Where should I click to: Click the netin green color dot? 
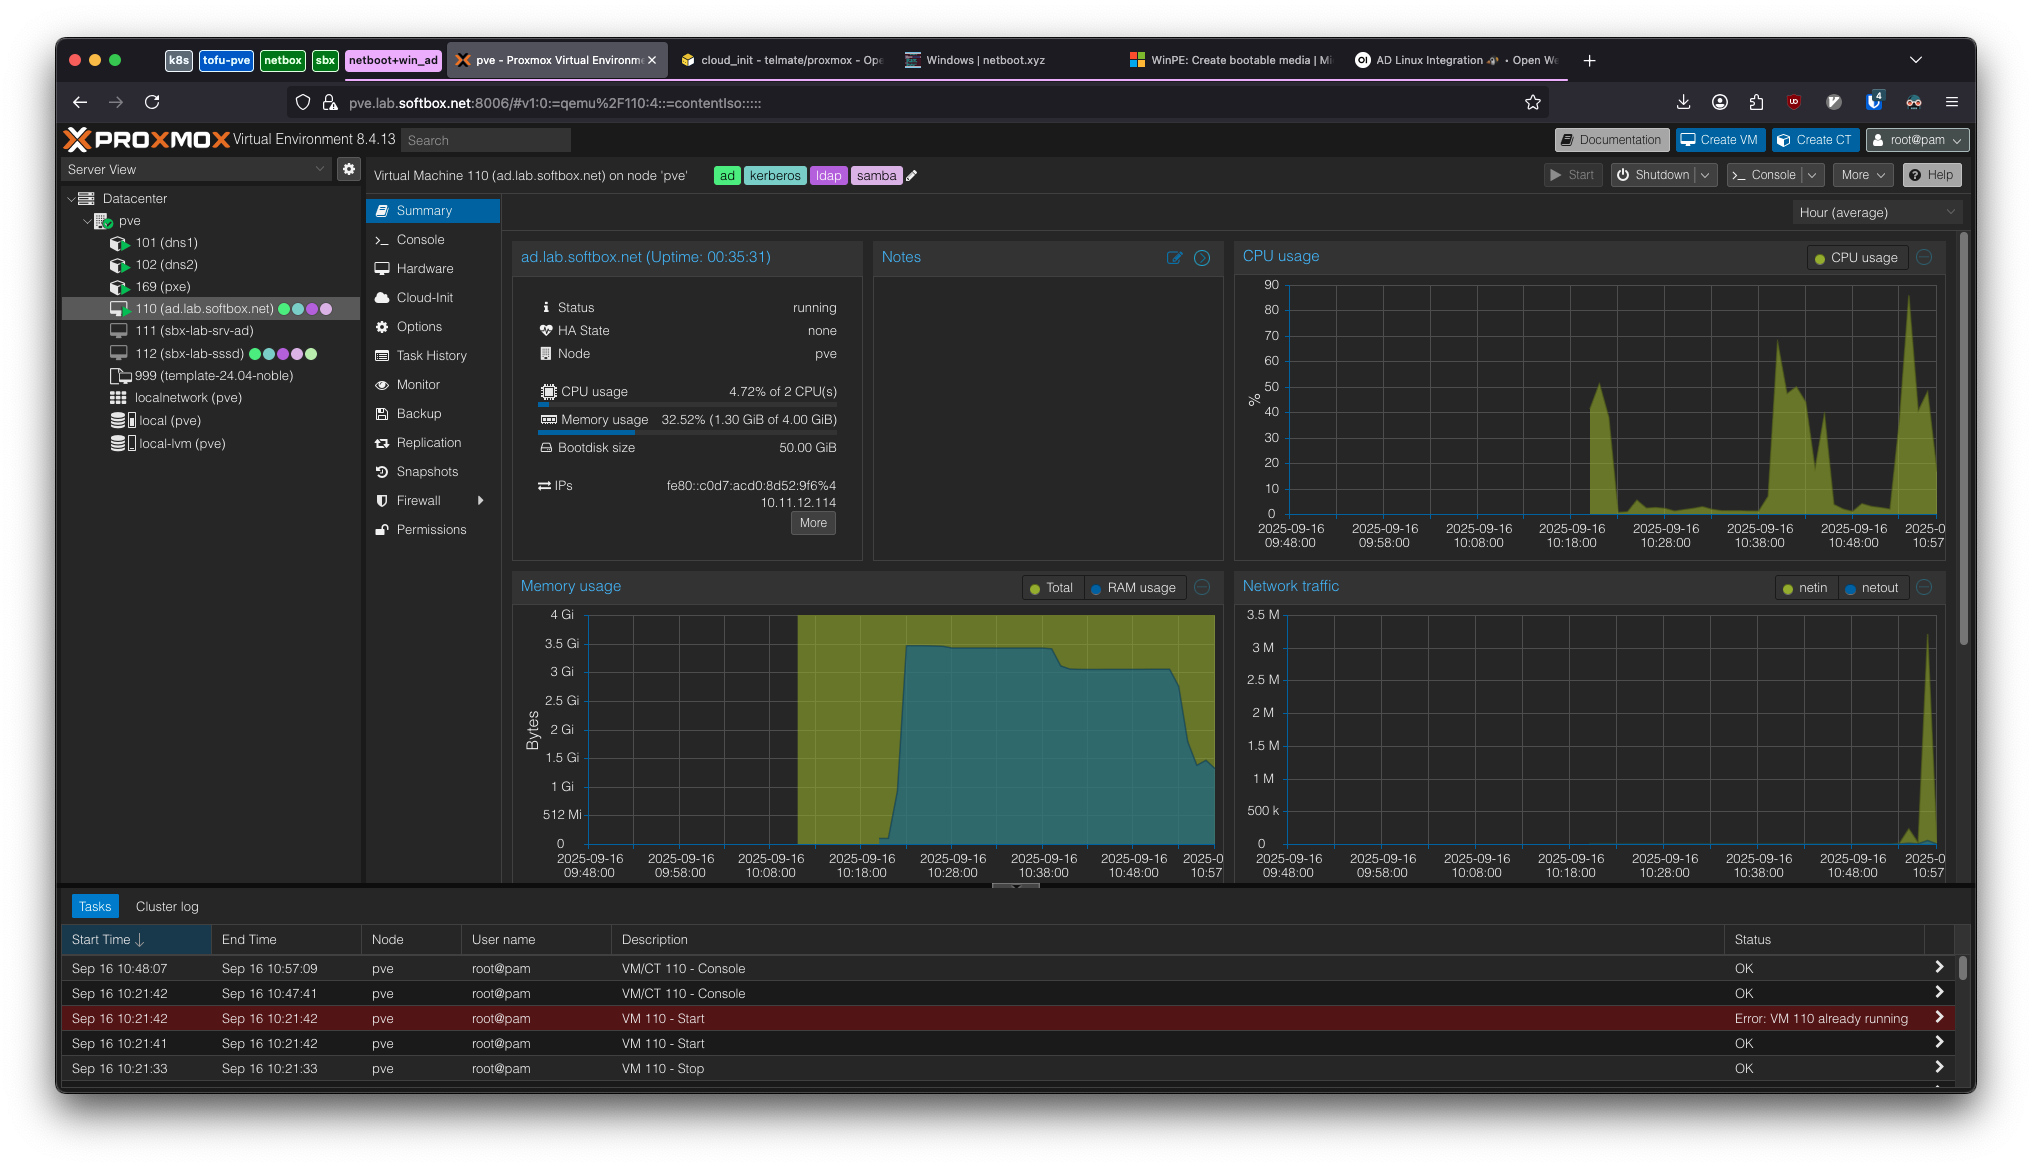1786,588
